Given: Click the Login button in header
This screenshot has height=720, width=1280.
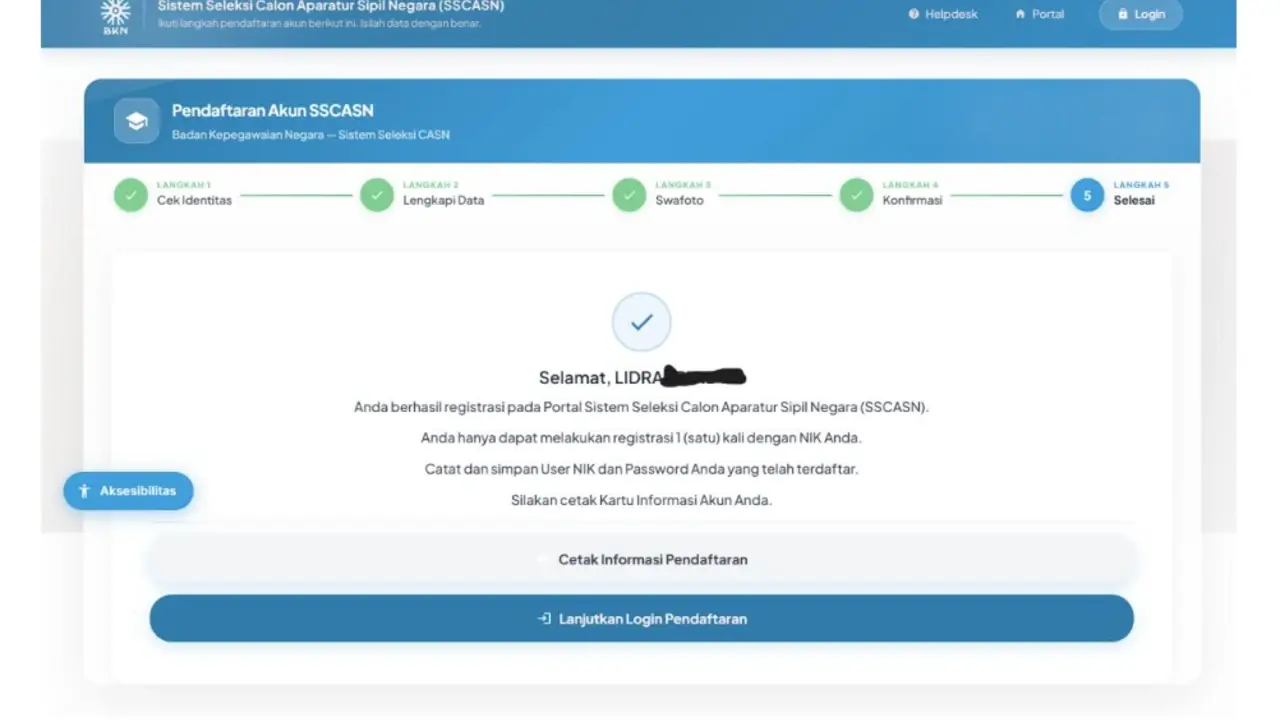Looking at the screenshot, I should 1141,14.
